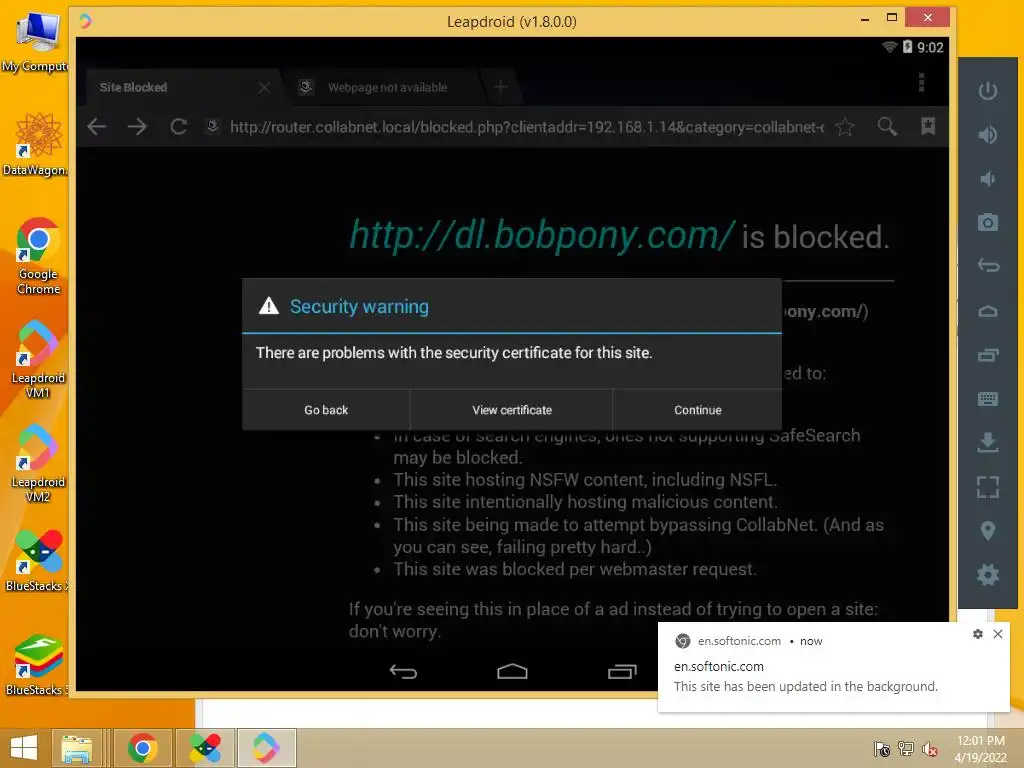Screen dimensions: 1024x768
Task: Go back with the browser back arrow
Action: [x=97, y=127]
